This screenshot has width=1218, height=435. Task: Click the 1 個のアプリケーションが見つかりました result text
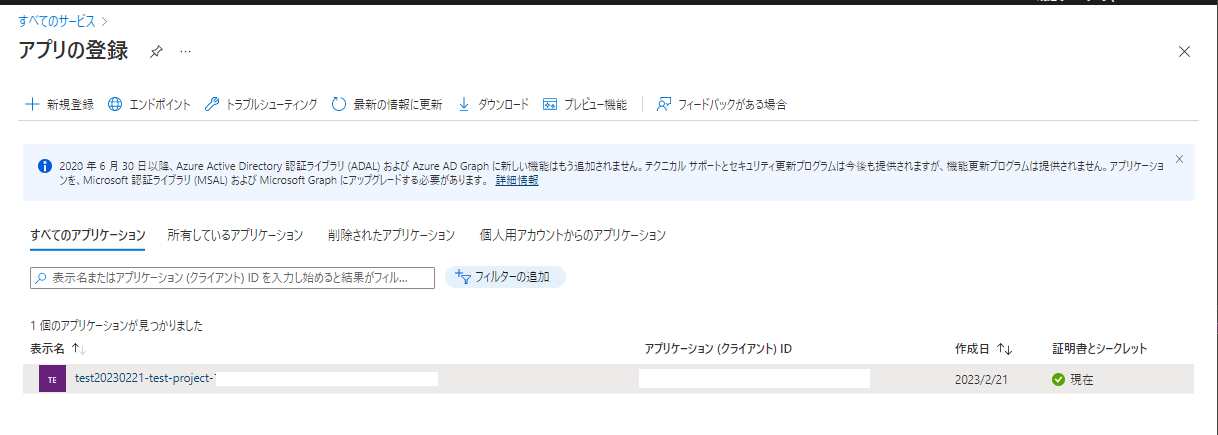point(117,326)
